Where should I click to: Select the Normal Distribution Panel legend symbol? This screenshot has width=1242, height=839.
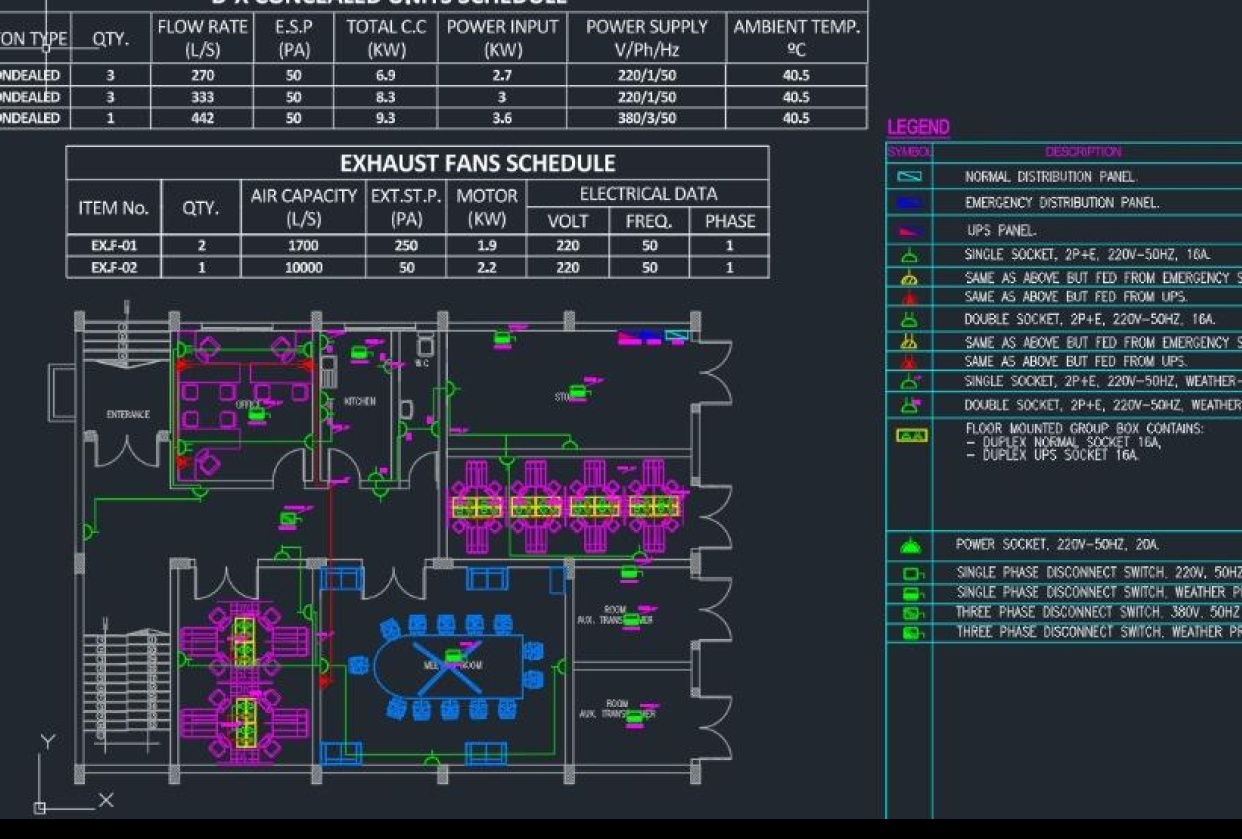click(909, 176)
